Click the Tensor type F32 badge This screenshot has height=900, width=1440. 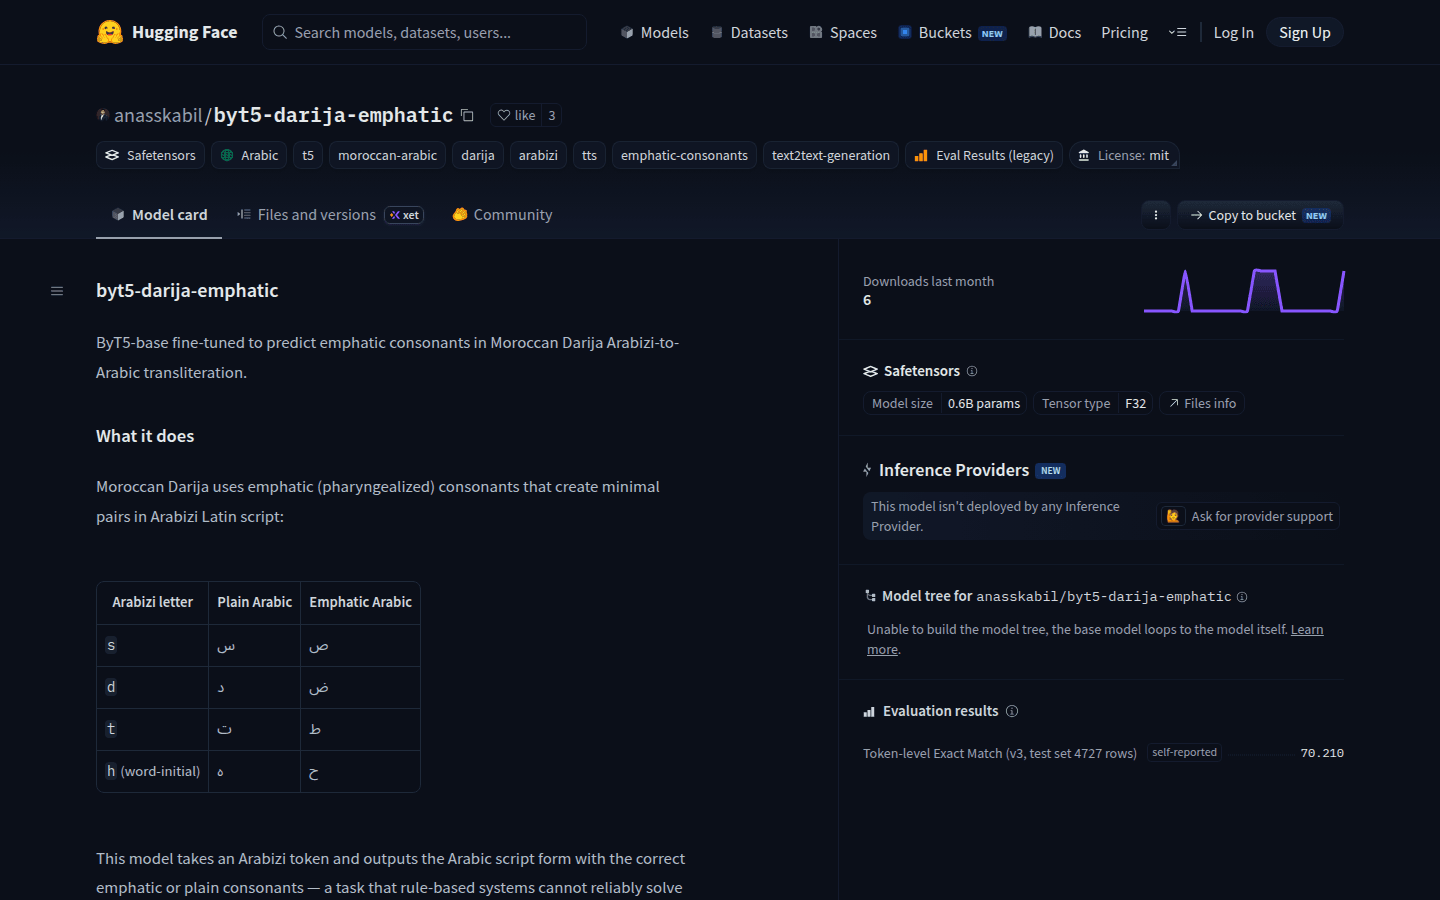(x=1093, y=403)
